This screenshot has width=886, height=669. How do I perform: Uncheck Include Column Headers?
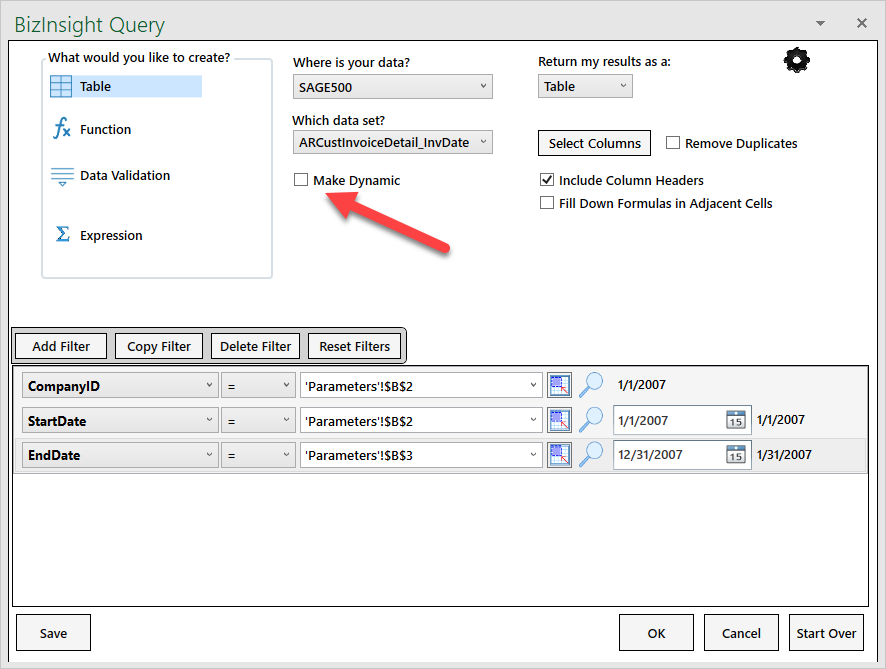pyautogui.click(x=546, y=180)
